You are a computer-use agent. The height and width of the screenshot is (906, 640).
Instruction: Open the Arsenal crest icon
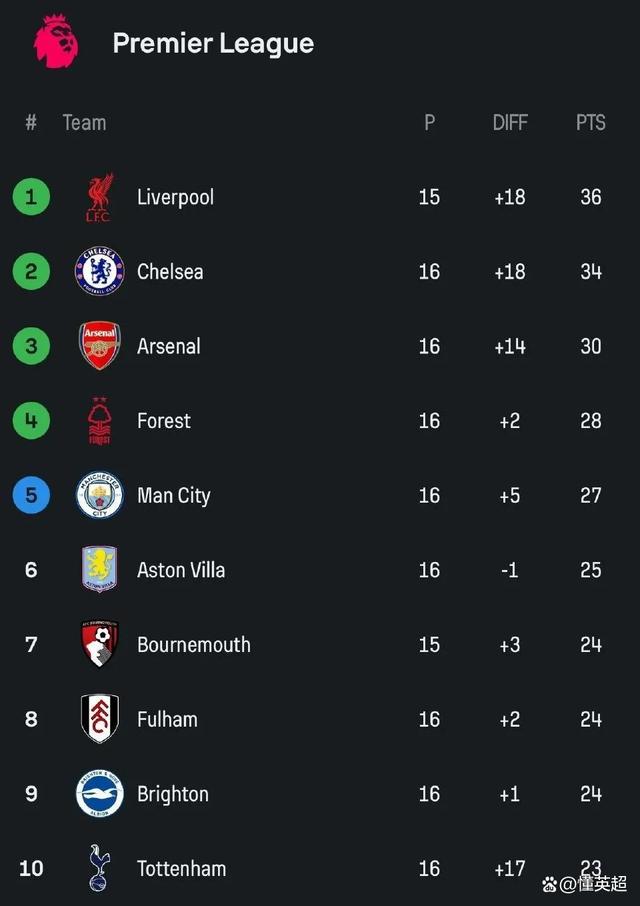(x=99, y=346)
